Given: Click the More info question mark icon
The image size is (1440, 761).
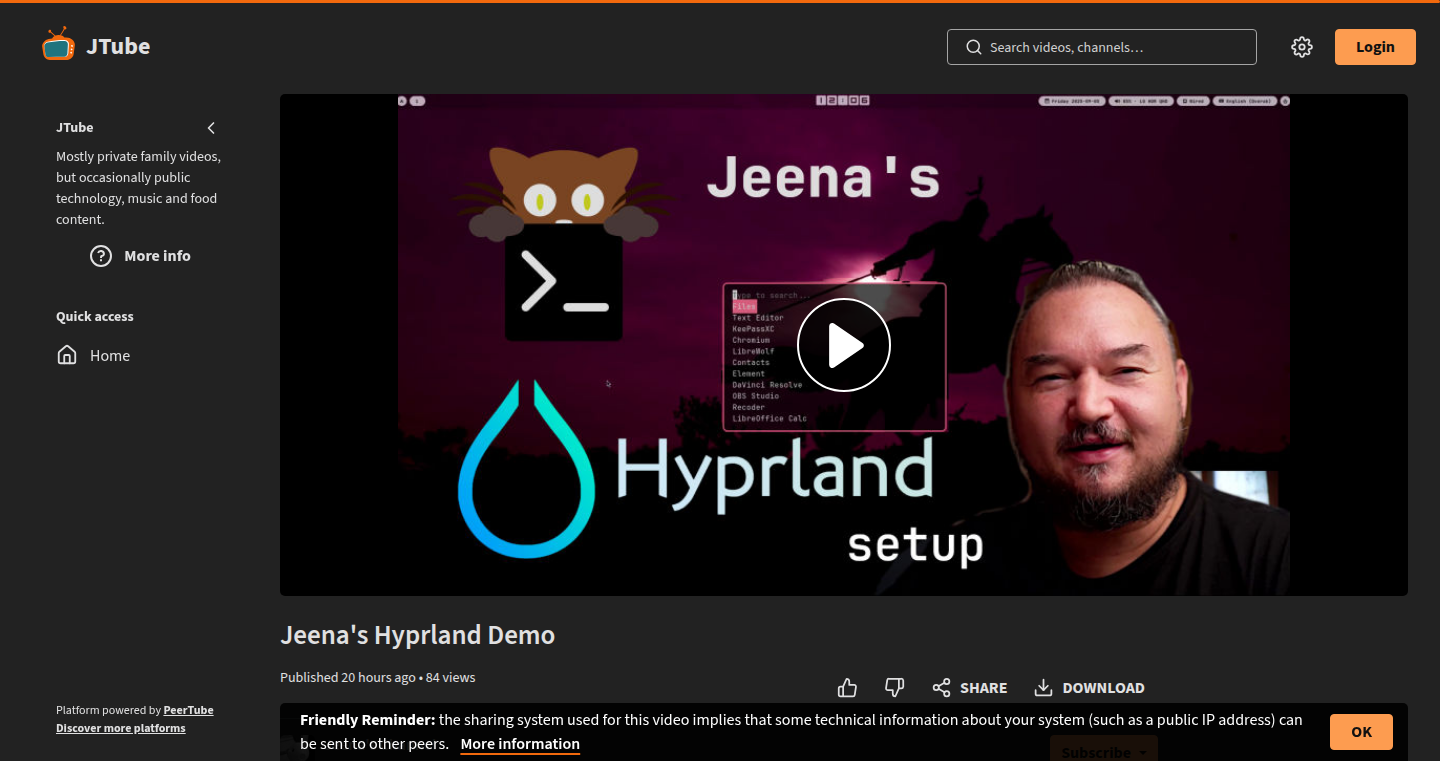Looking at the screenshot, I should pos(101,256).
